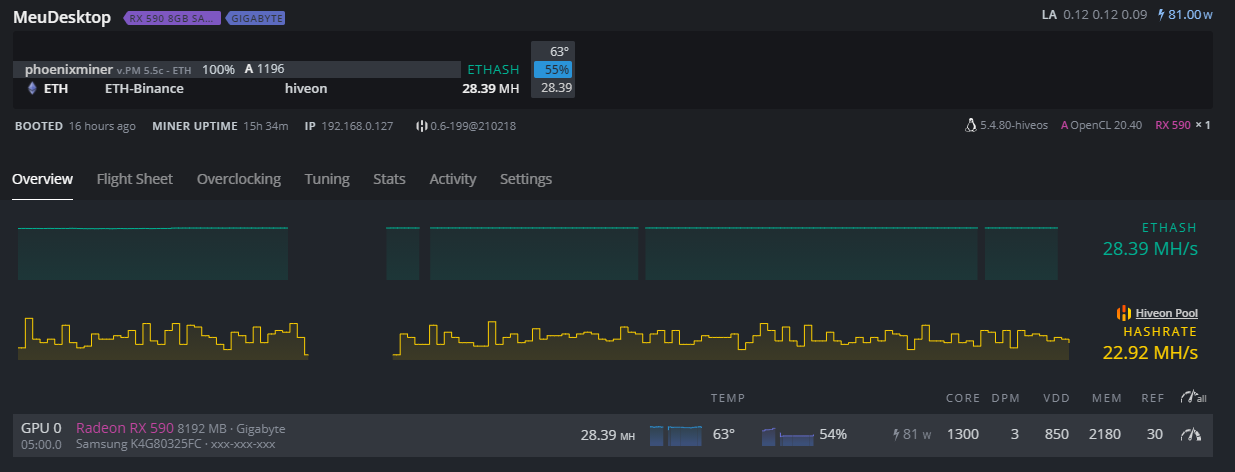Viewport: 1235px width, 472px height.
Task: Open the Stats tab
Action: point(389,179)
